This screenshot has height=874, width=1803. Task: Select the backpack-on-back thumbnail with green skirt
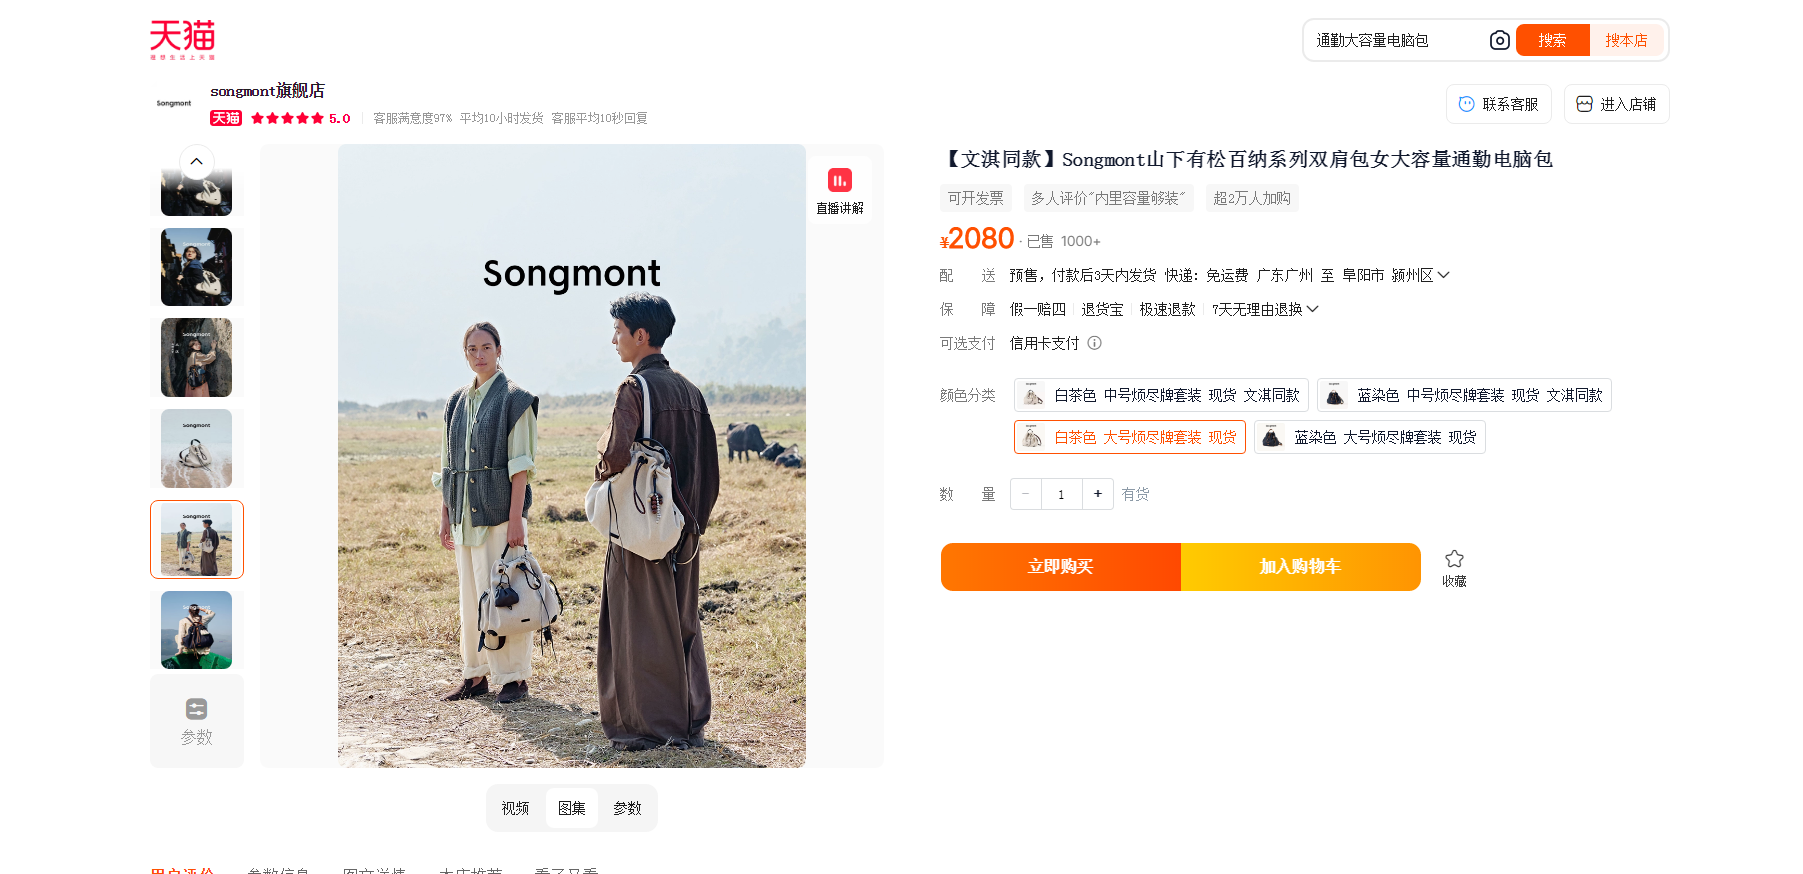[x=197, y=630]
